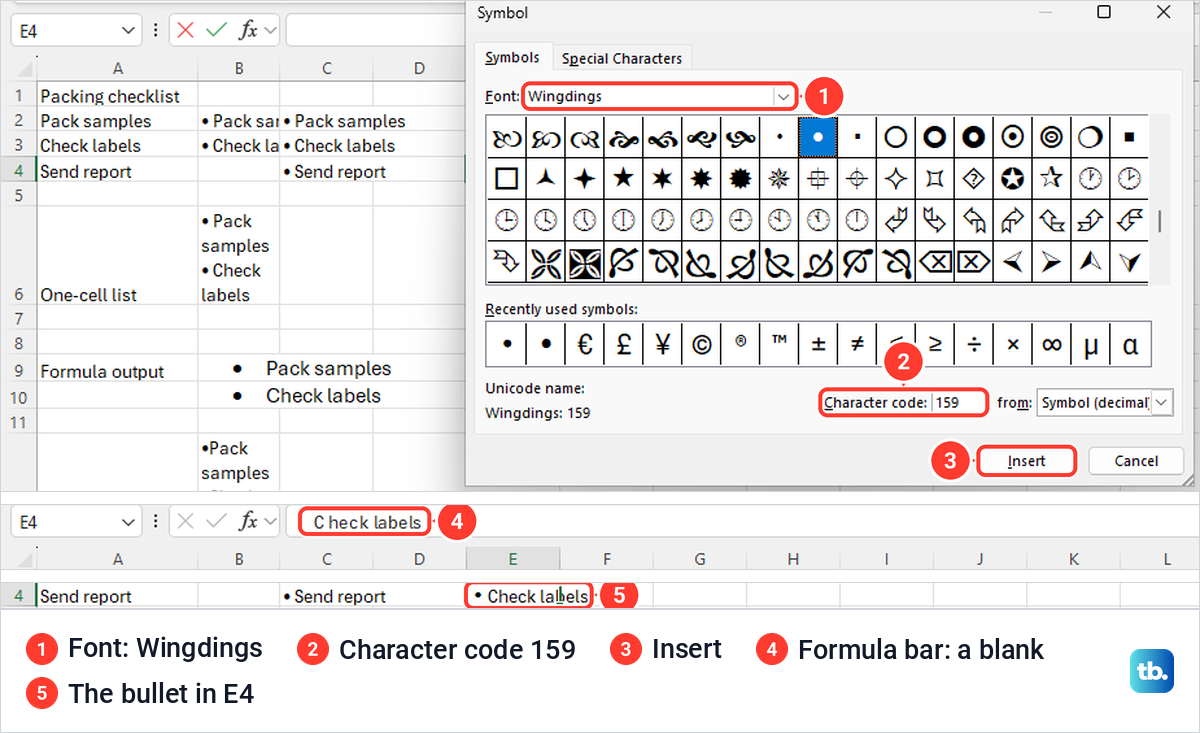Pick the pound sign in recently used symbols
This screenshot has width=1200, height=733.
tap(624, 343)
